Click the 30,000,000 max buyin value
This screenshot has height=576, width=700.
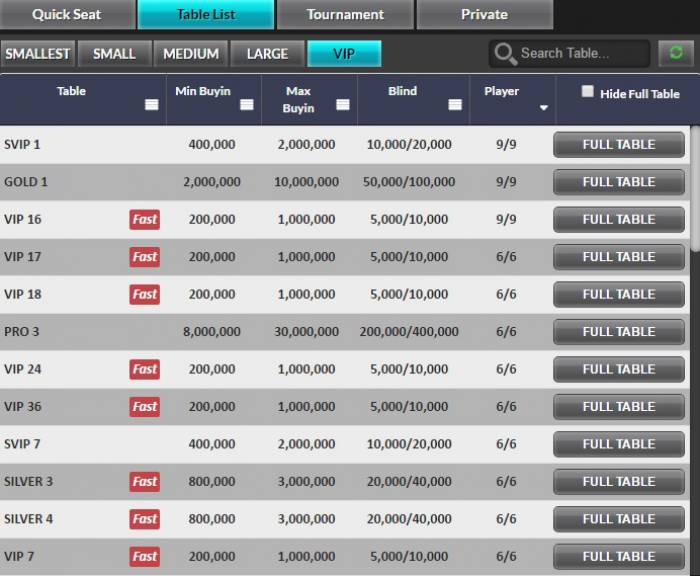(x=306, y=332)
